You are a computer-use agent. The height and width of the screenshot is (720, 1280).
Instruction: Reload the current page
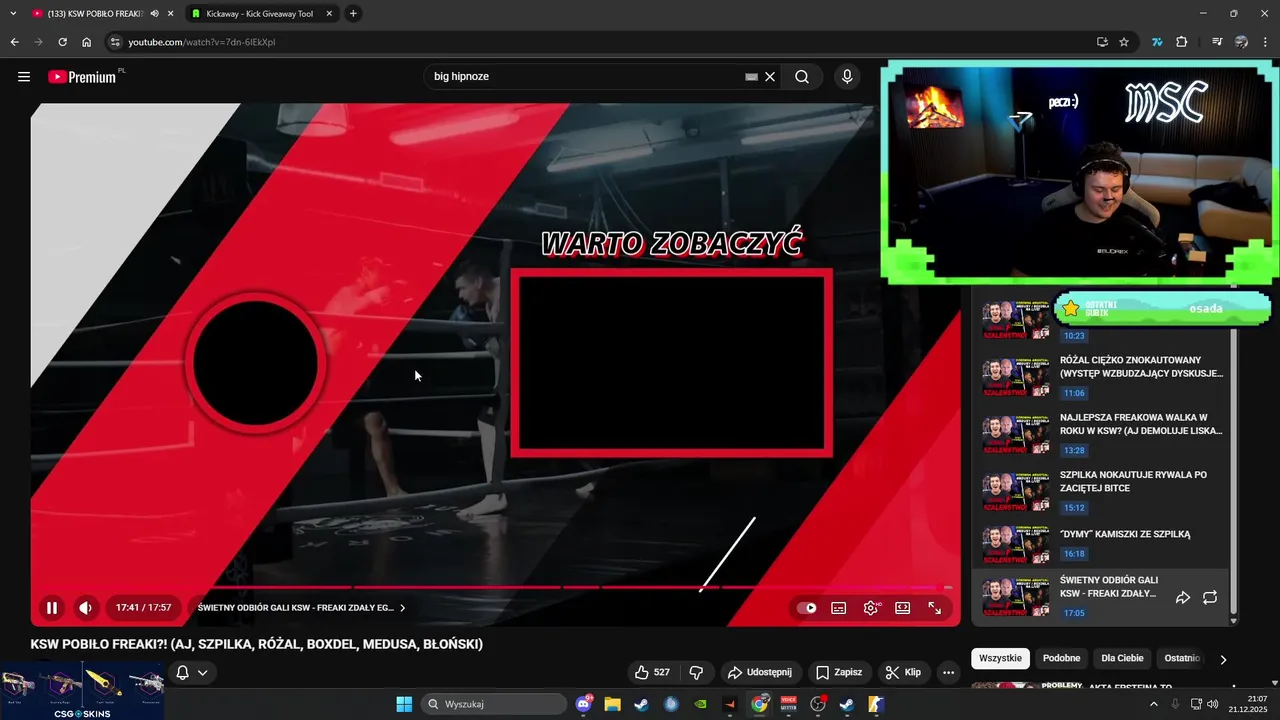click(x=62, y=42)
